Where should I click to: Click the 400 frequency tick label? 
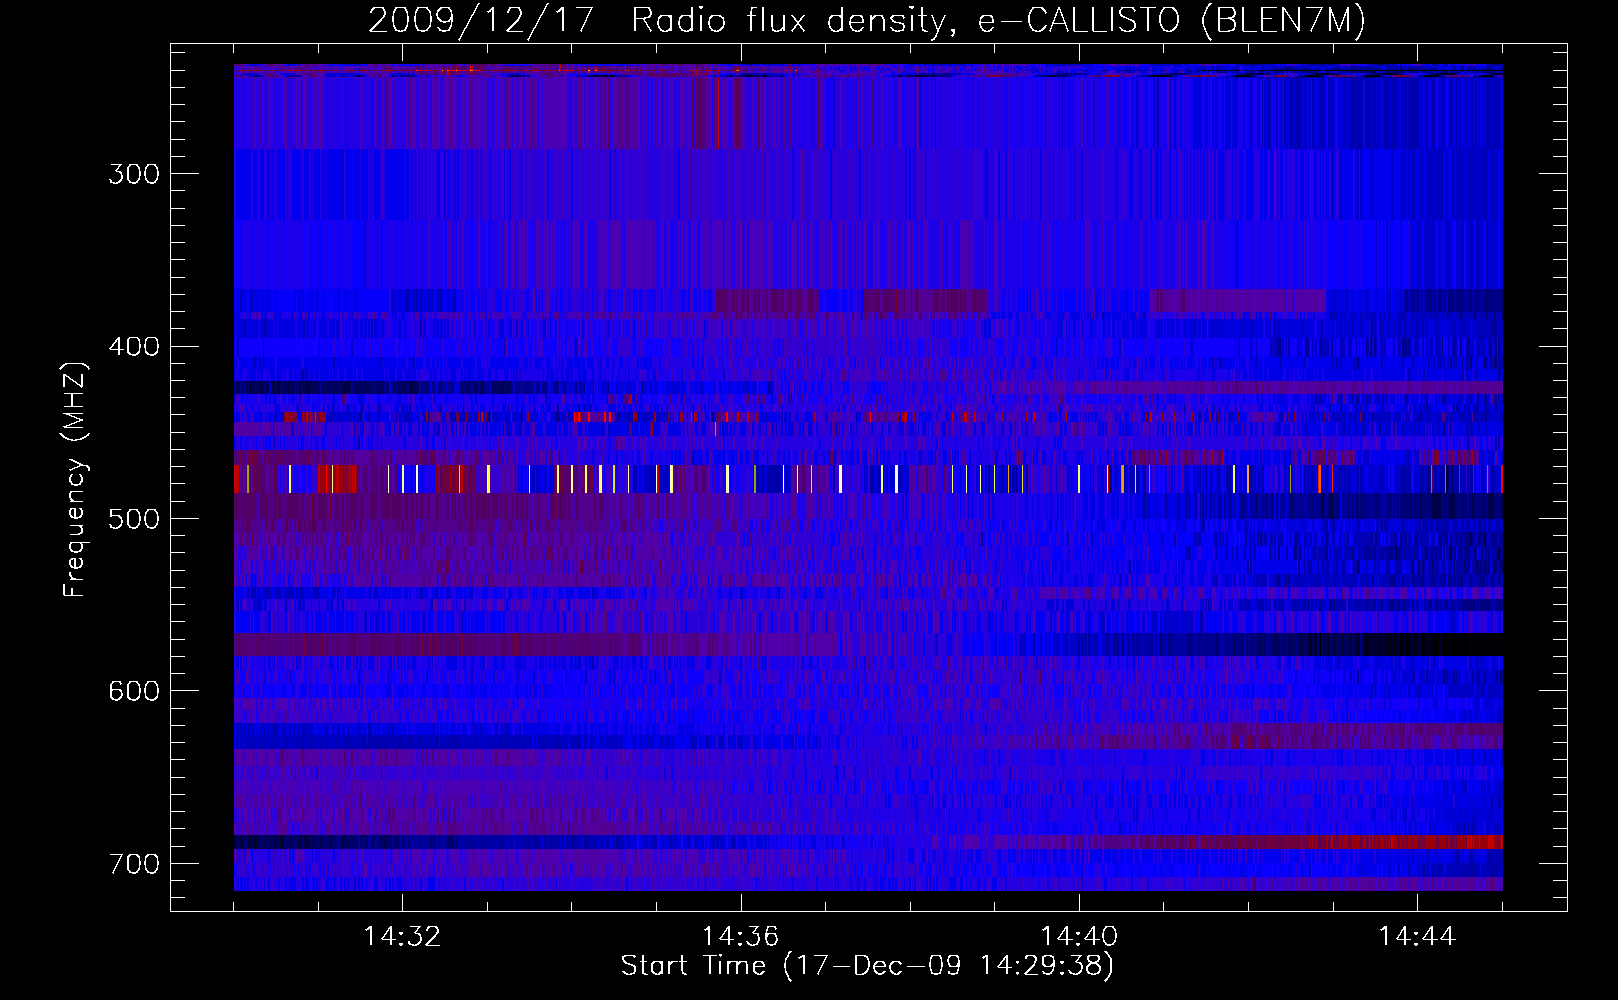pyautogui.click(x=134, y=347)
